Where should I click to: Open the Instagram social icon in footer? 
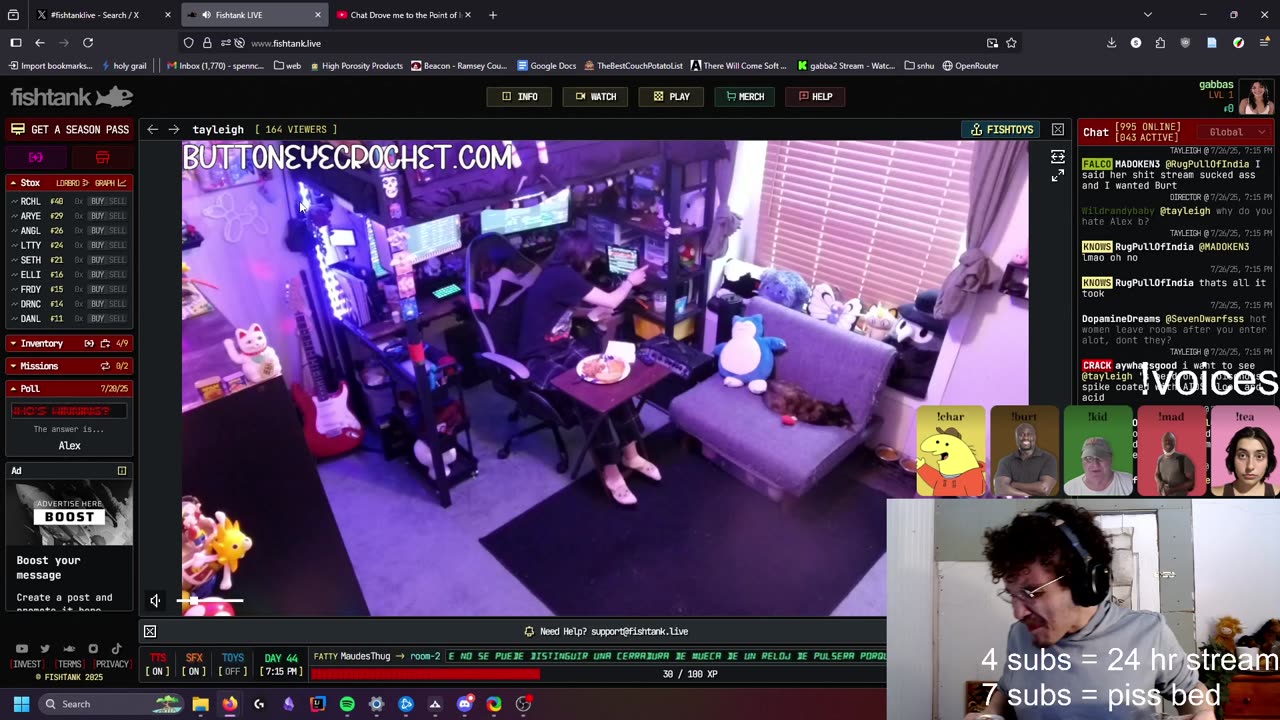pos(93,649)
